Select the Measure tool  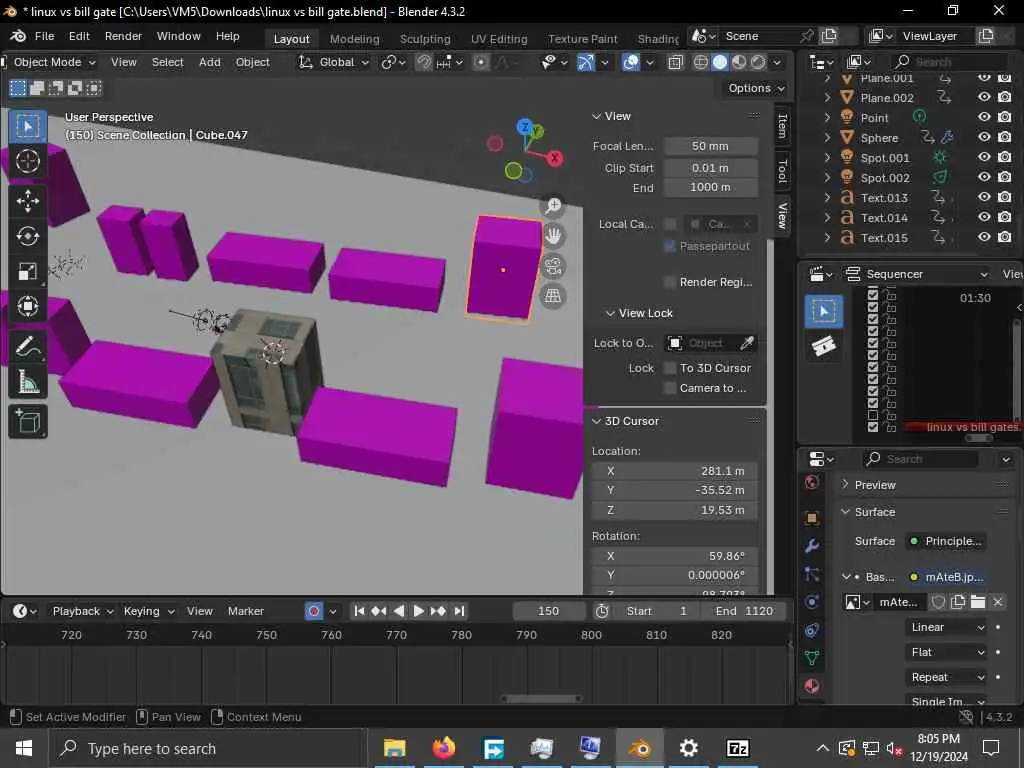click(27, 381)
